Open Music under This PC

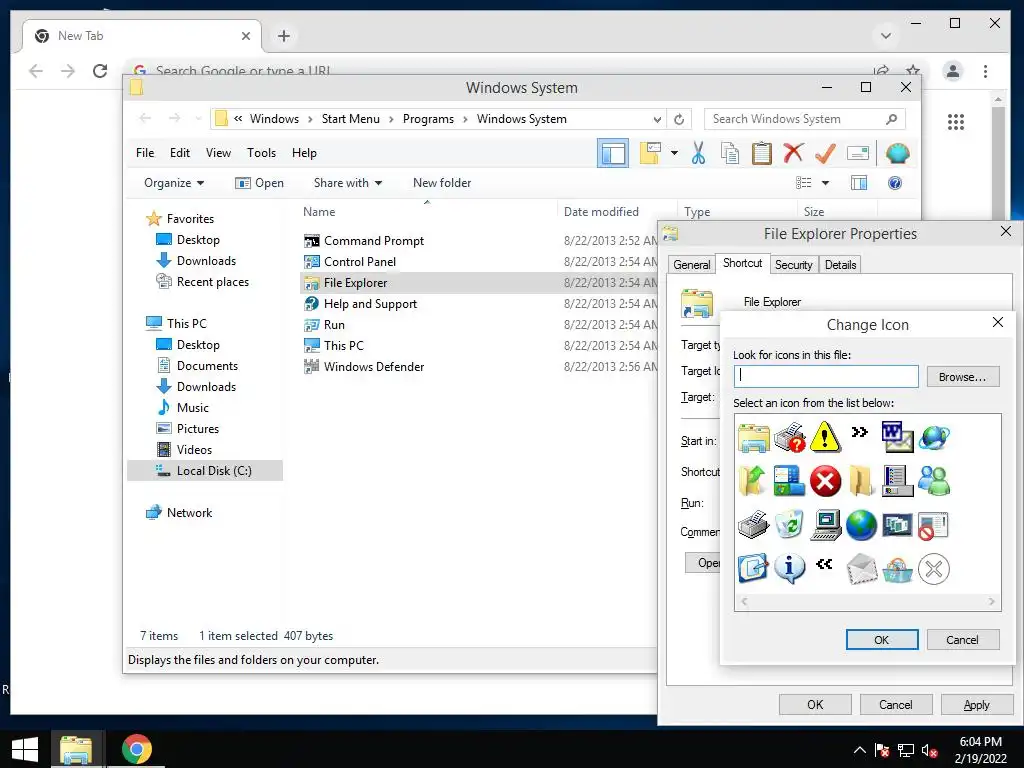coord(193,408)
